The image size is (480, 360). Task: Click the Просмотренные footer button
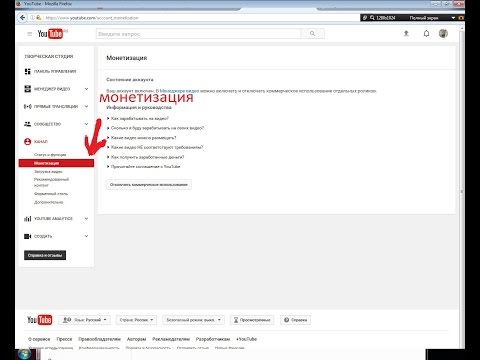coord(252,320)
